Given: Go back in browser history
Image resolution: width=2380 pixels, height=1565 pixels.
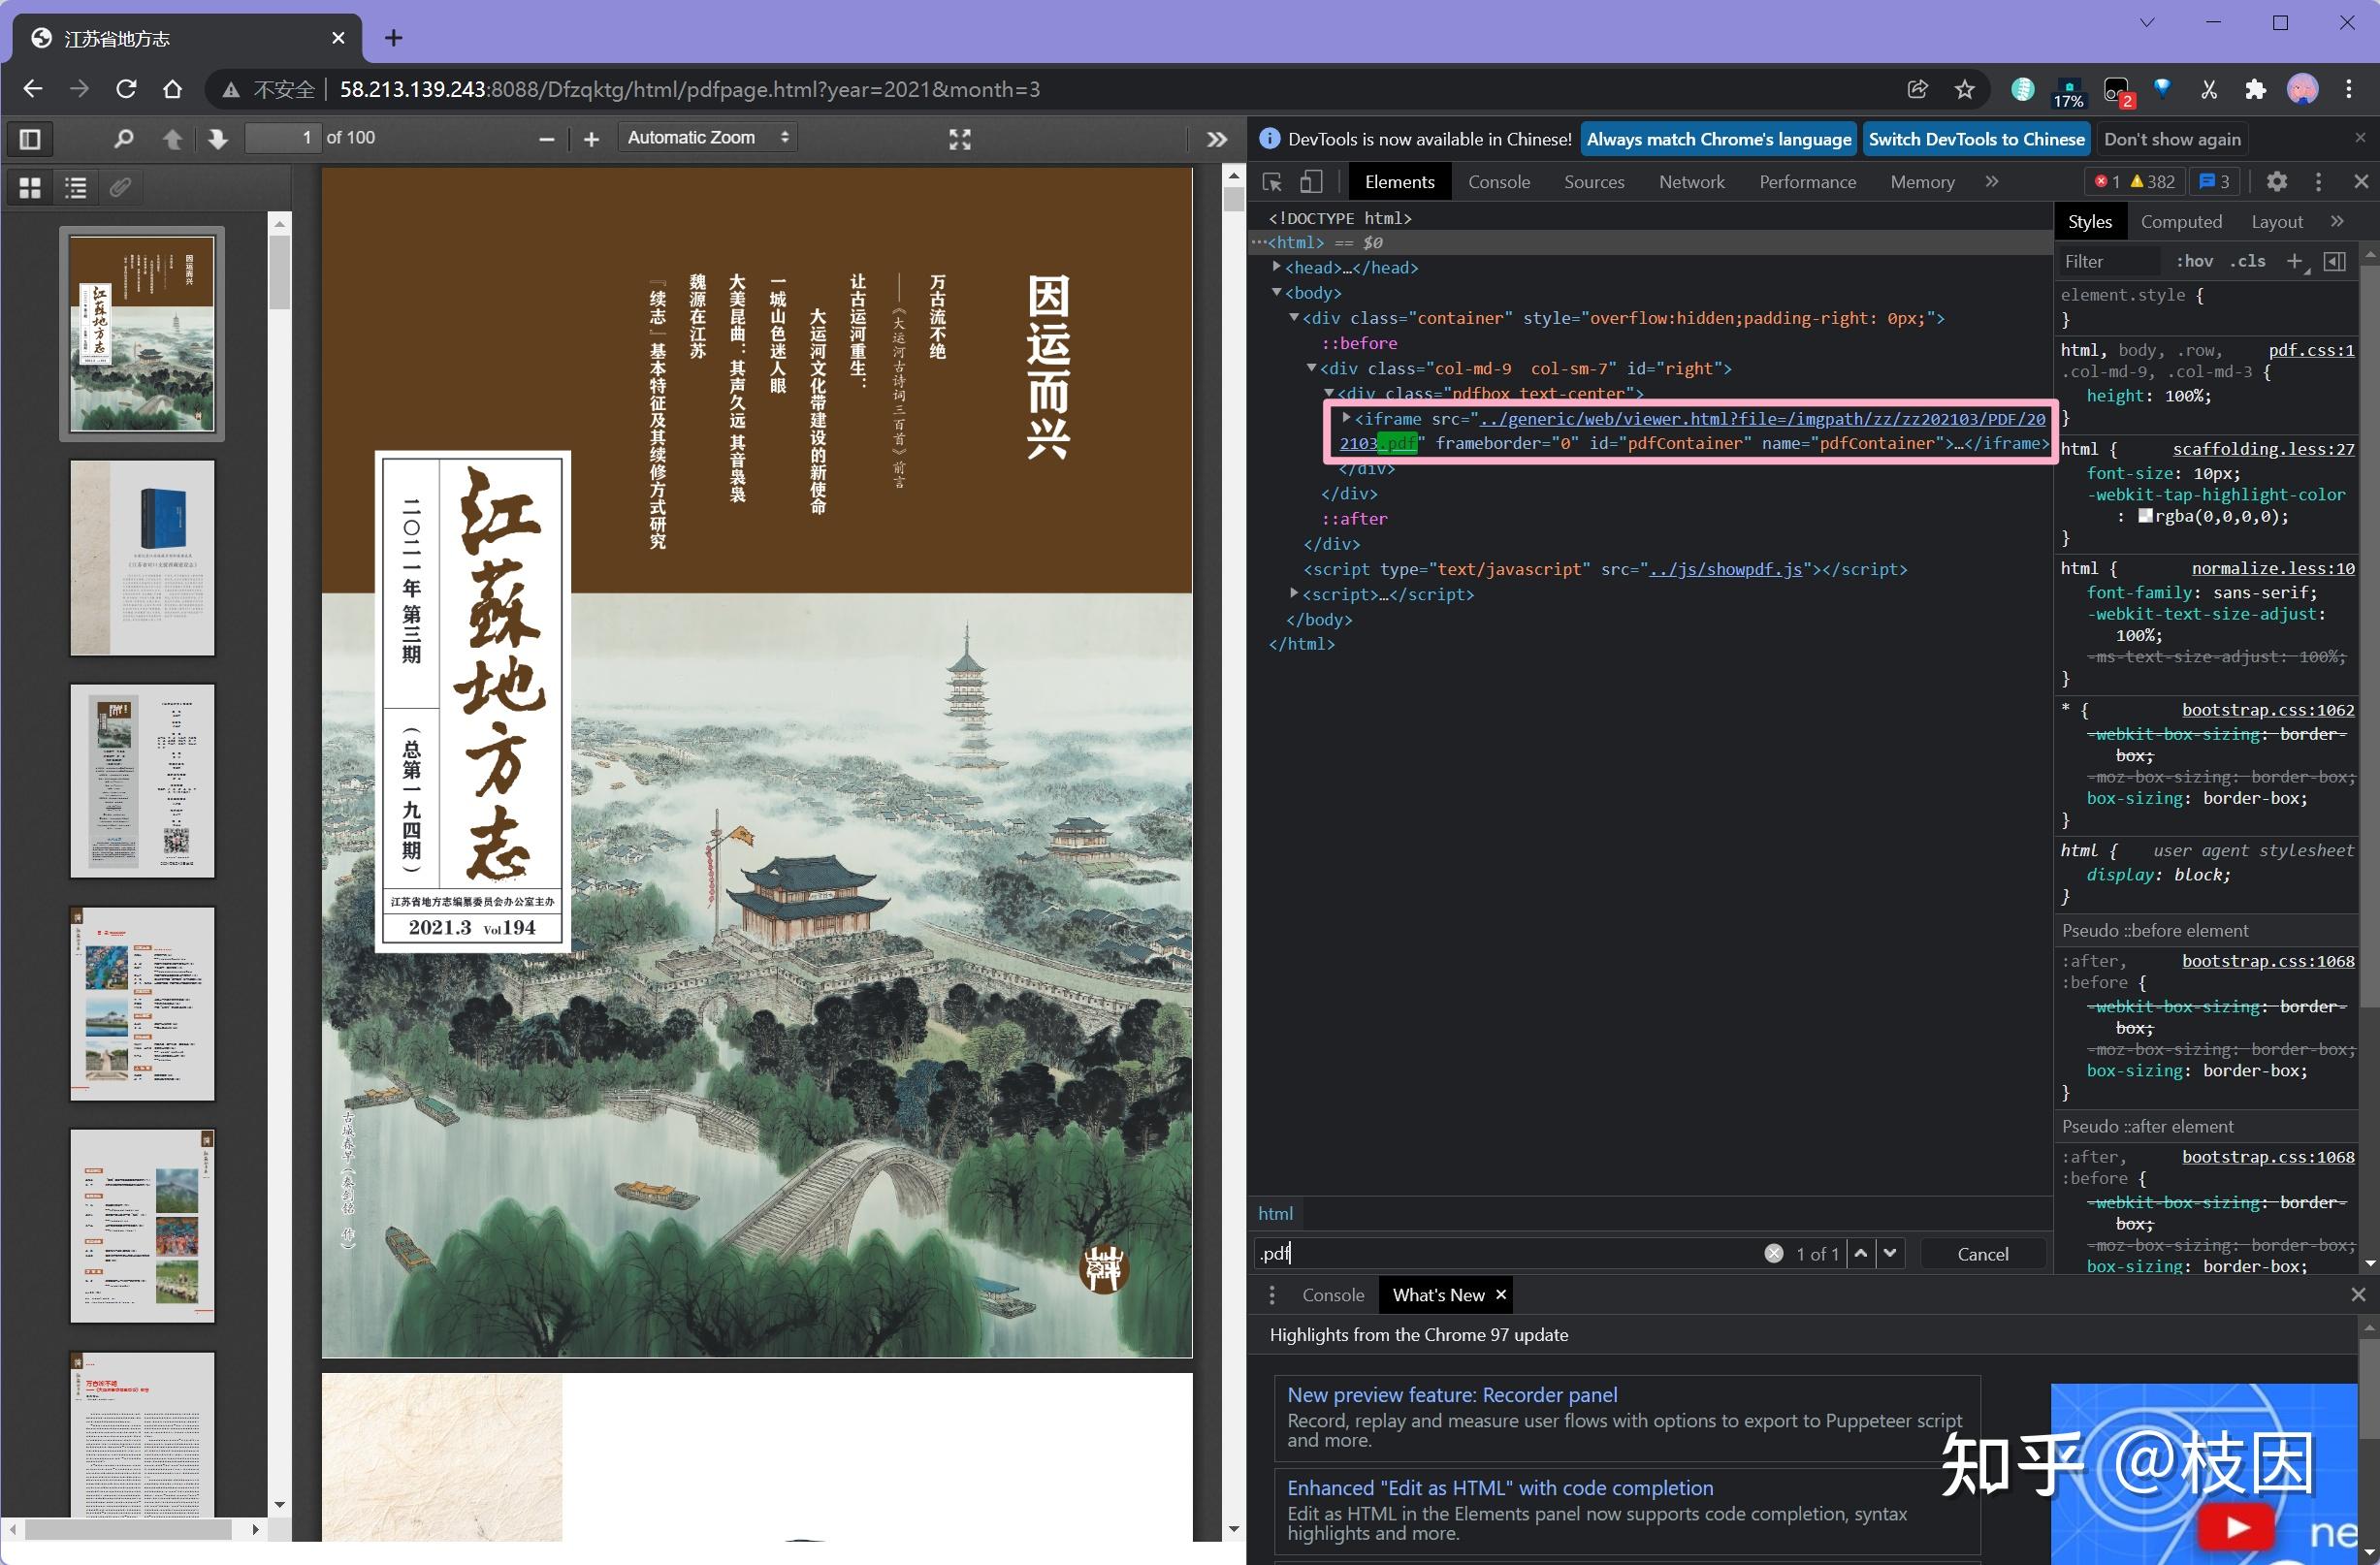Looking at the screenshot, I should click(32, 89).
